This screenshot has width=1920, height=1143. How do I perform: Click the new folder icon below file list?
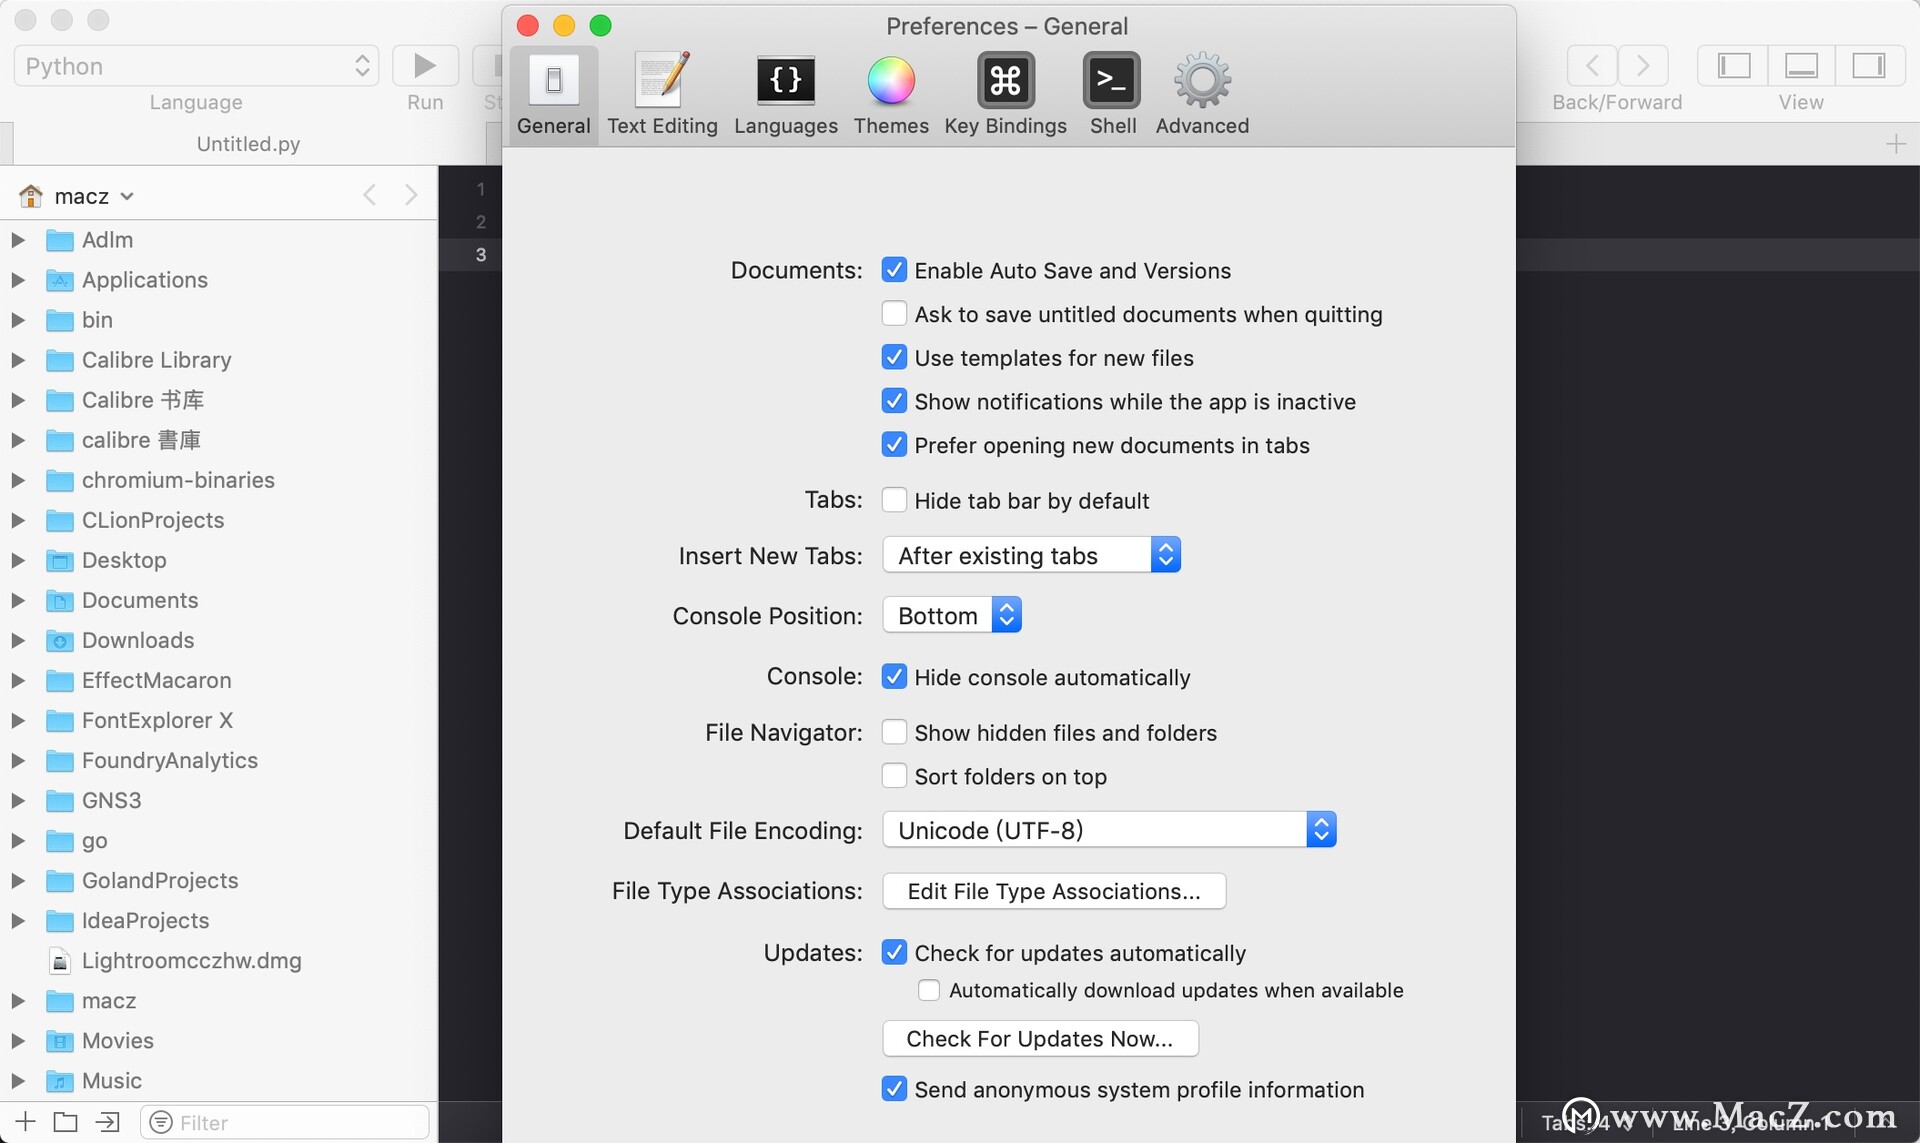(x=66, y=1122)
